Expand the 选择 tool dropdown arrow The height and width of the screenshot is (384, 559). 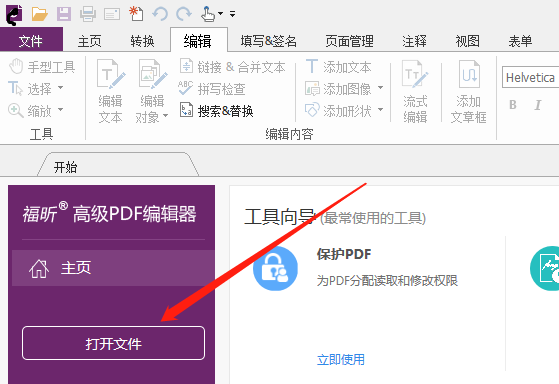(x=60, y=87)
